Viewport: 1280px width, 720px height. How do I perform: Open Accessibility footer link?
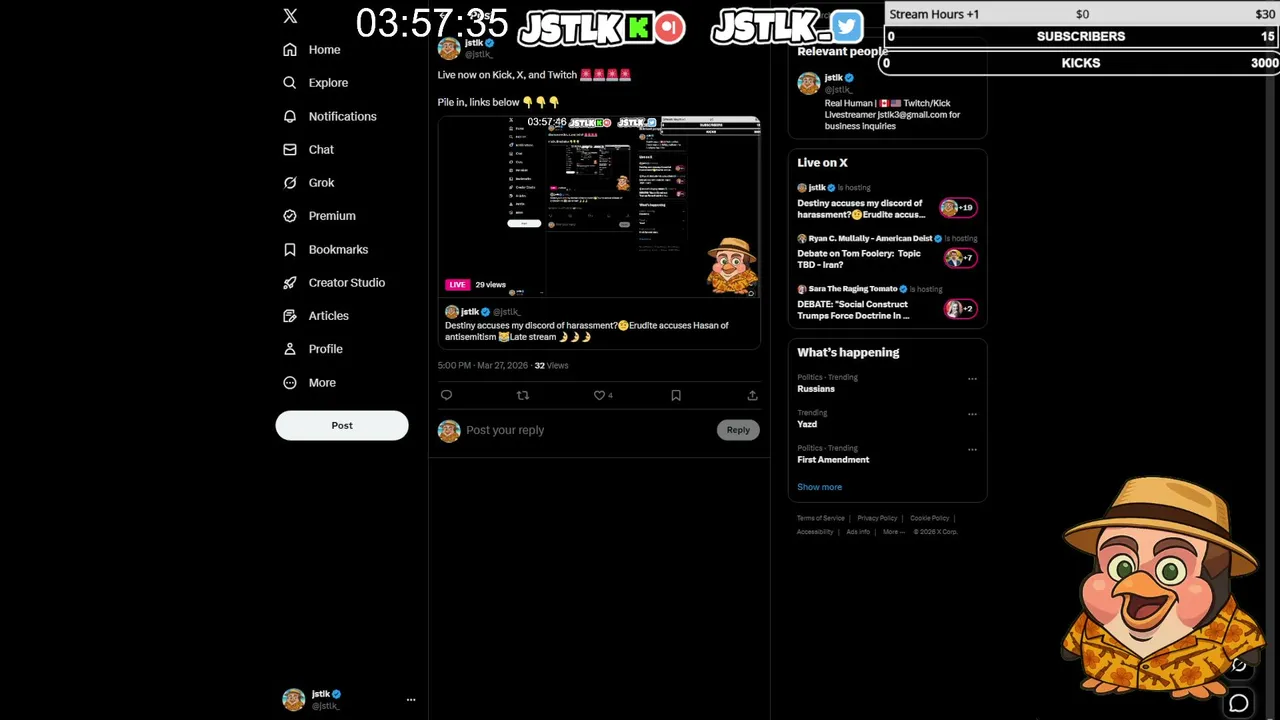815,532
